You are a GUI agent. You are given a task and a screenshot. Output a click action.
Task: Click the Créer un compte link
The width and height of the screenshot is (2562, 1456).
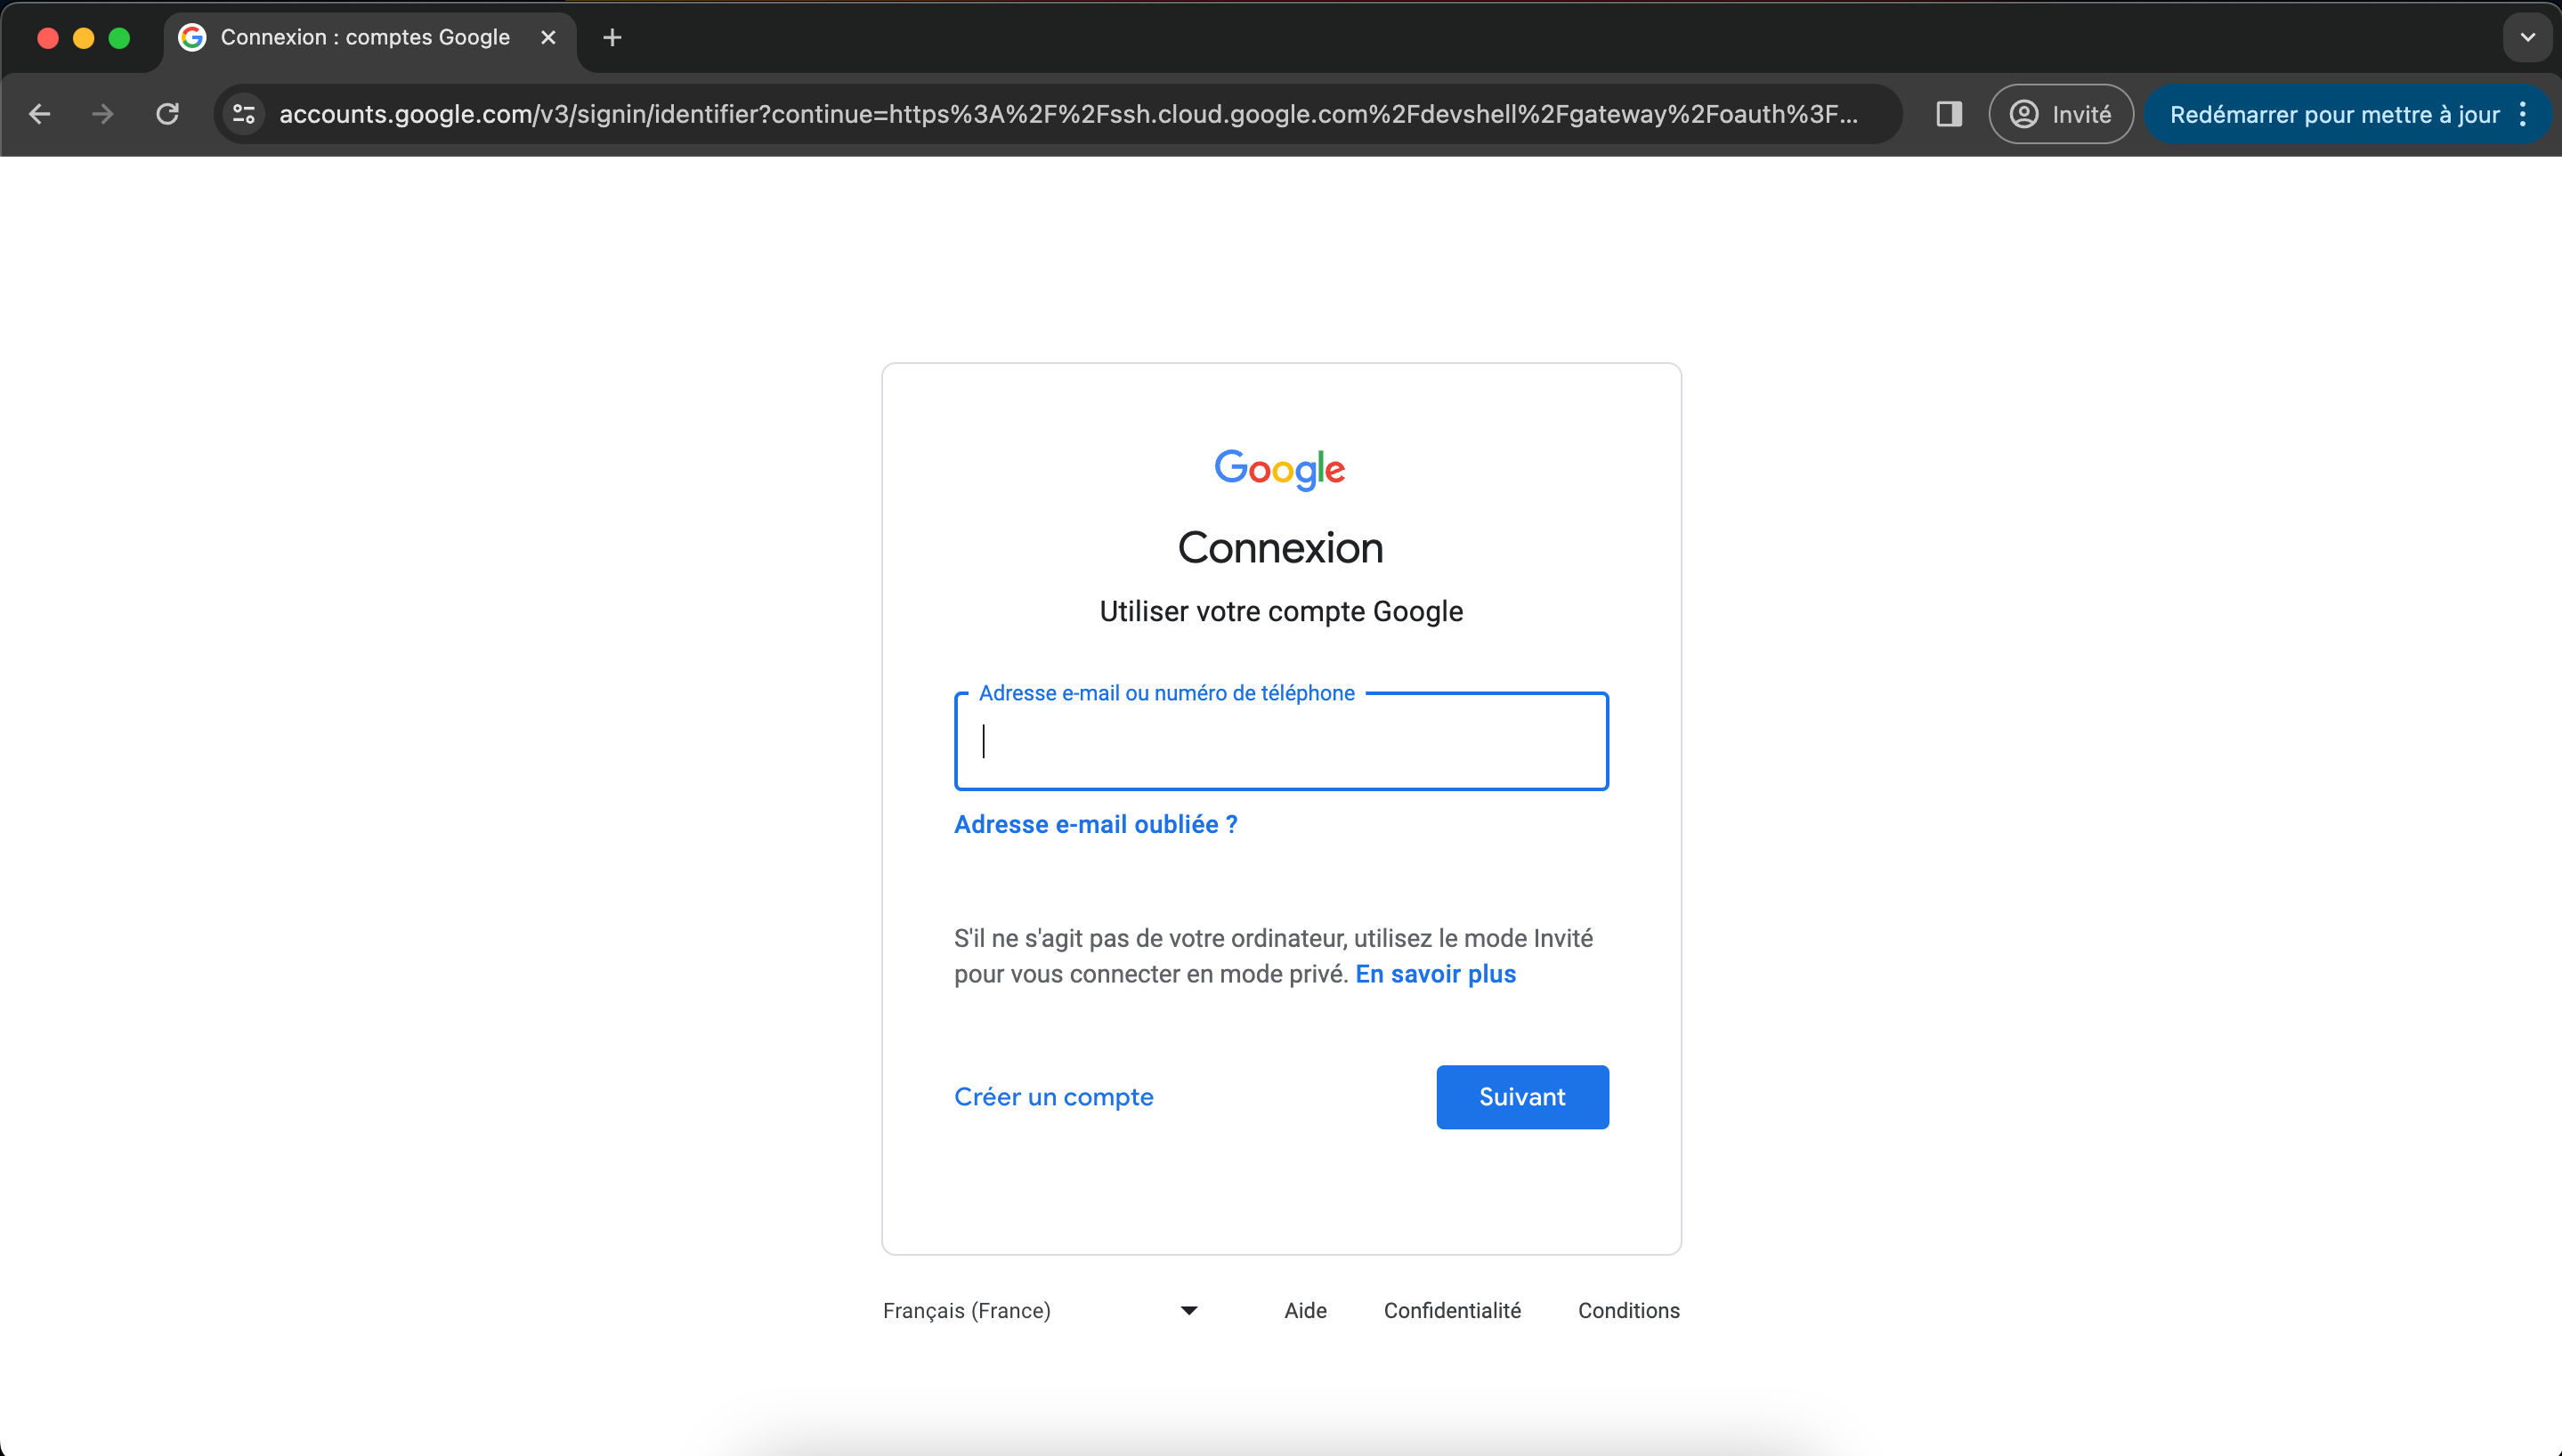(1053, 1097)
